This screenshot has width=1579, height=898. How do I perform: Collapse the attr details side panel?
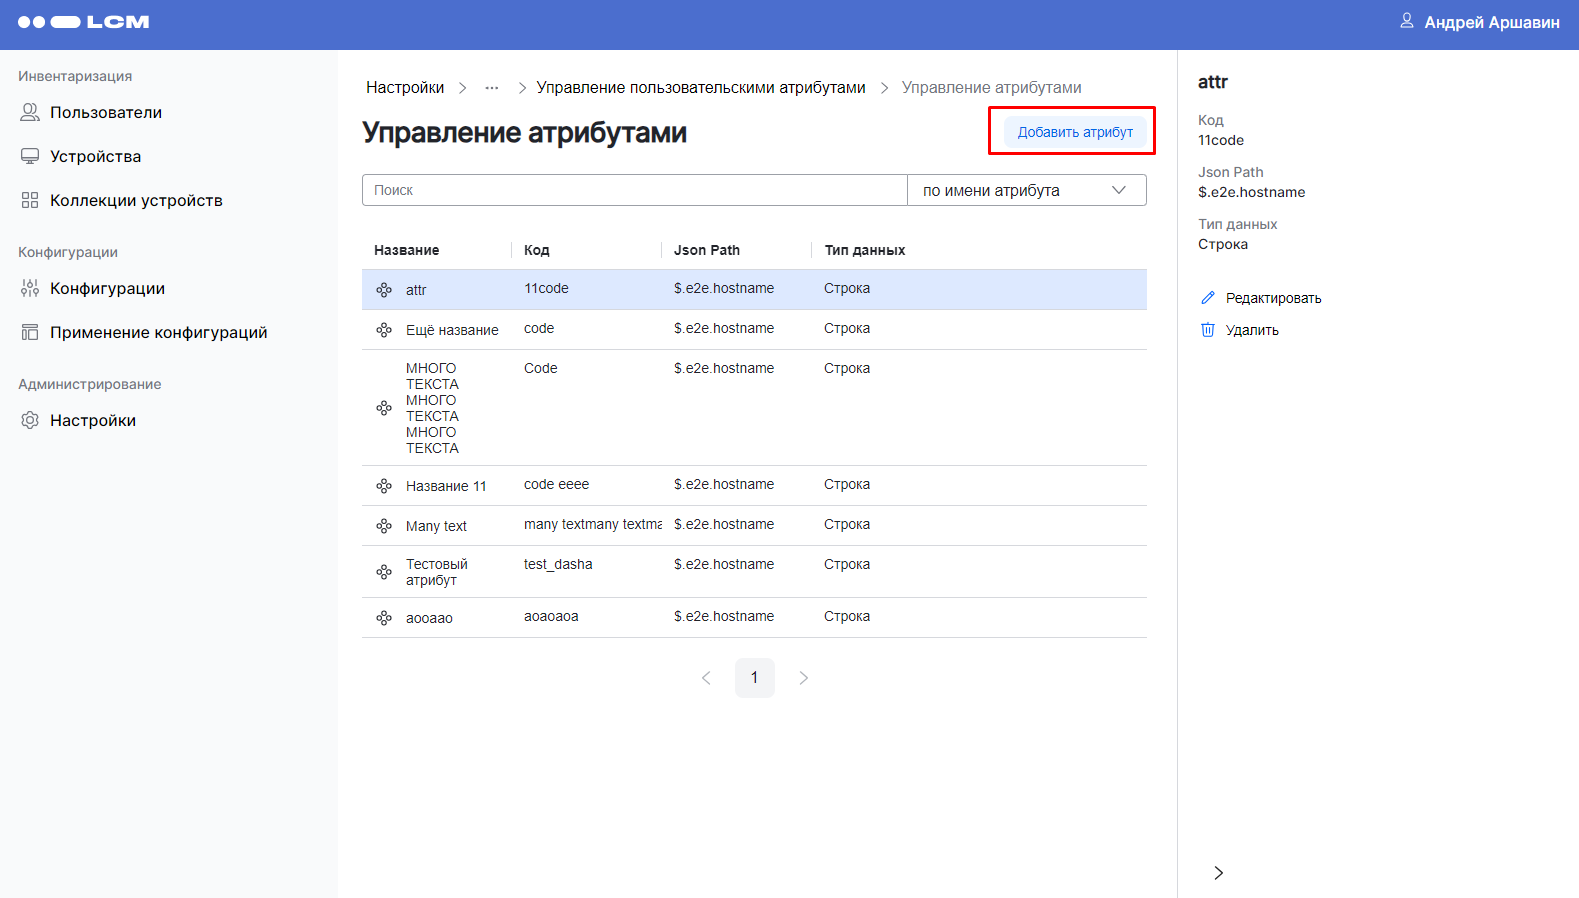point(1218,873)
